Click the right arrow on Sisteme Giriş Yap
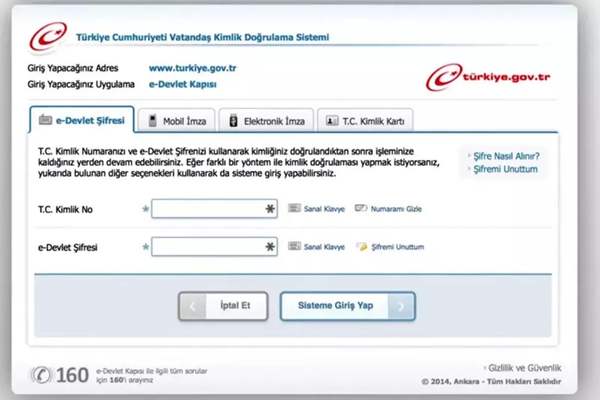Screen dimensions: 600x400 click(401, 306)
